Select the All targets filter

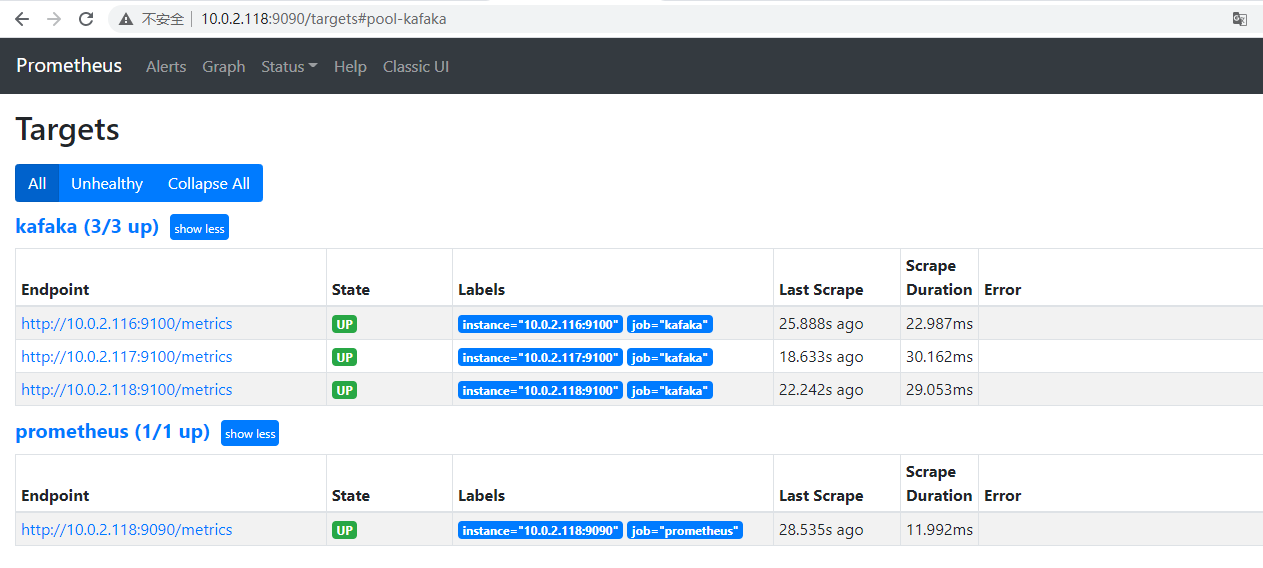tap(37, 183)
